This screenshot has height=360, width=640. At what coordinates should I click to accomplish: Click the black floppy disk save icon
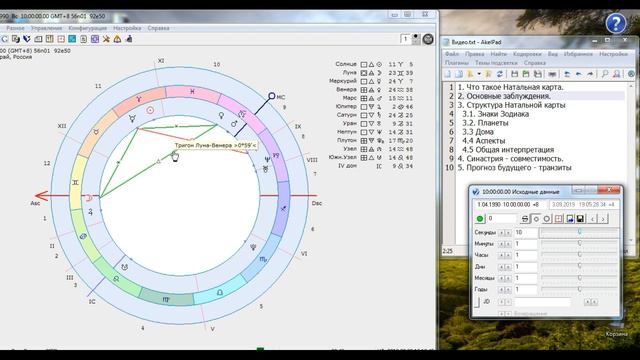point(580,219)
